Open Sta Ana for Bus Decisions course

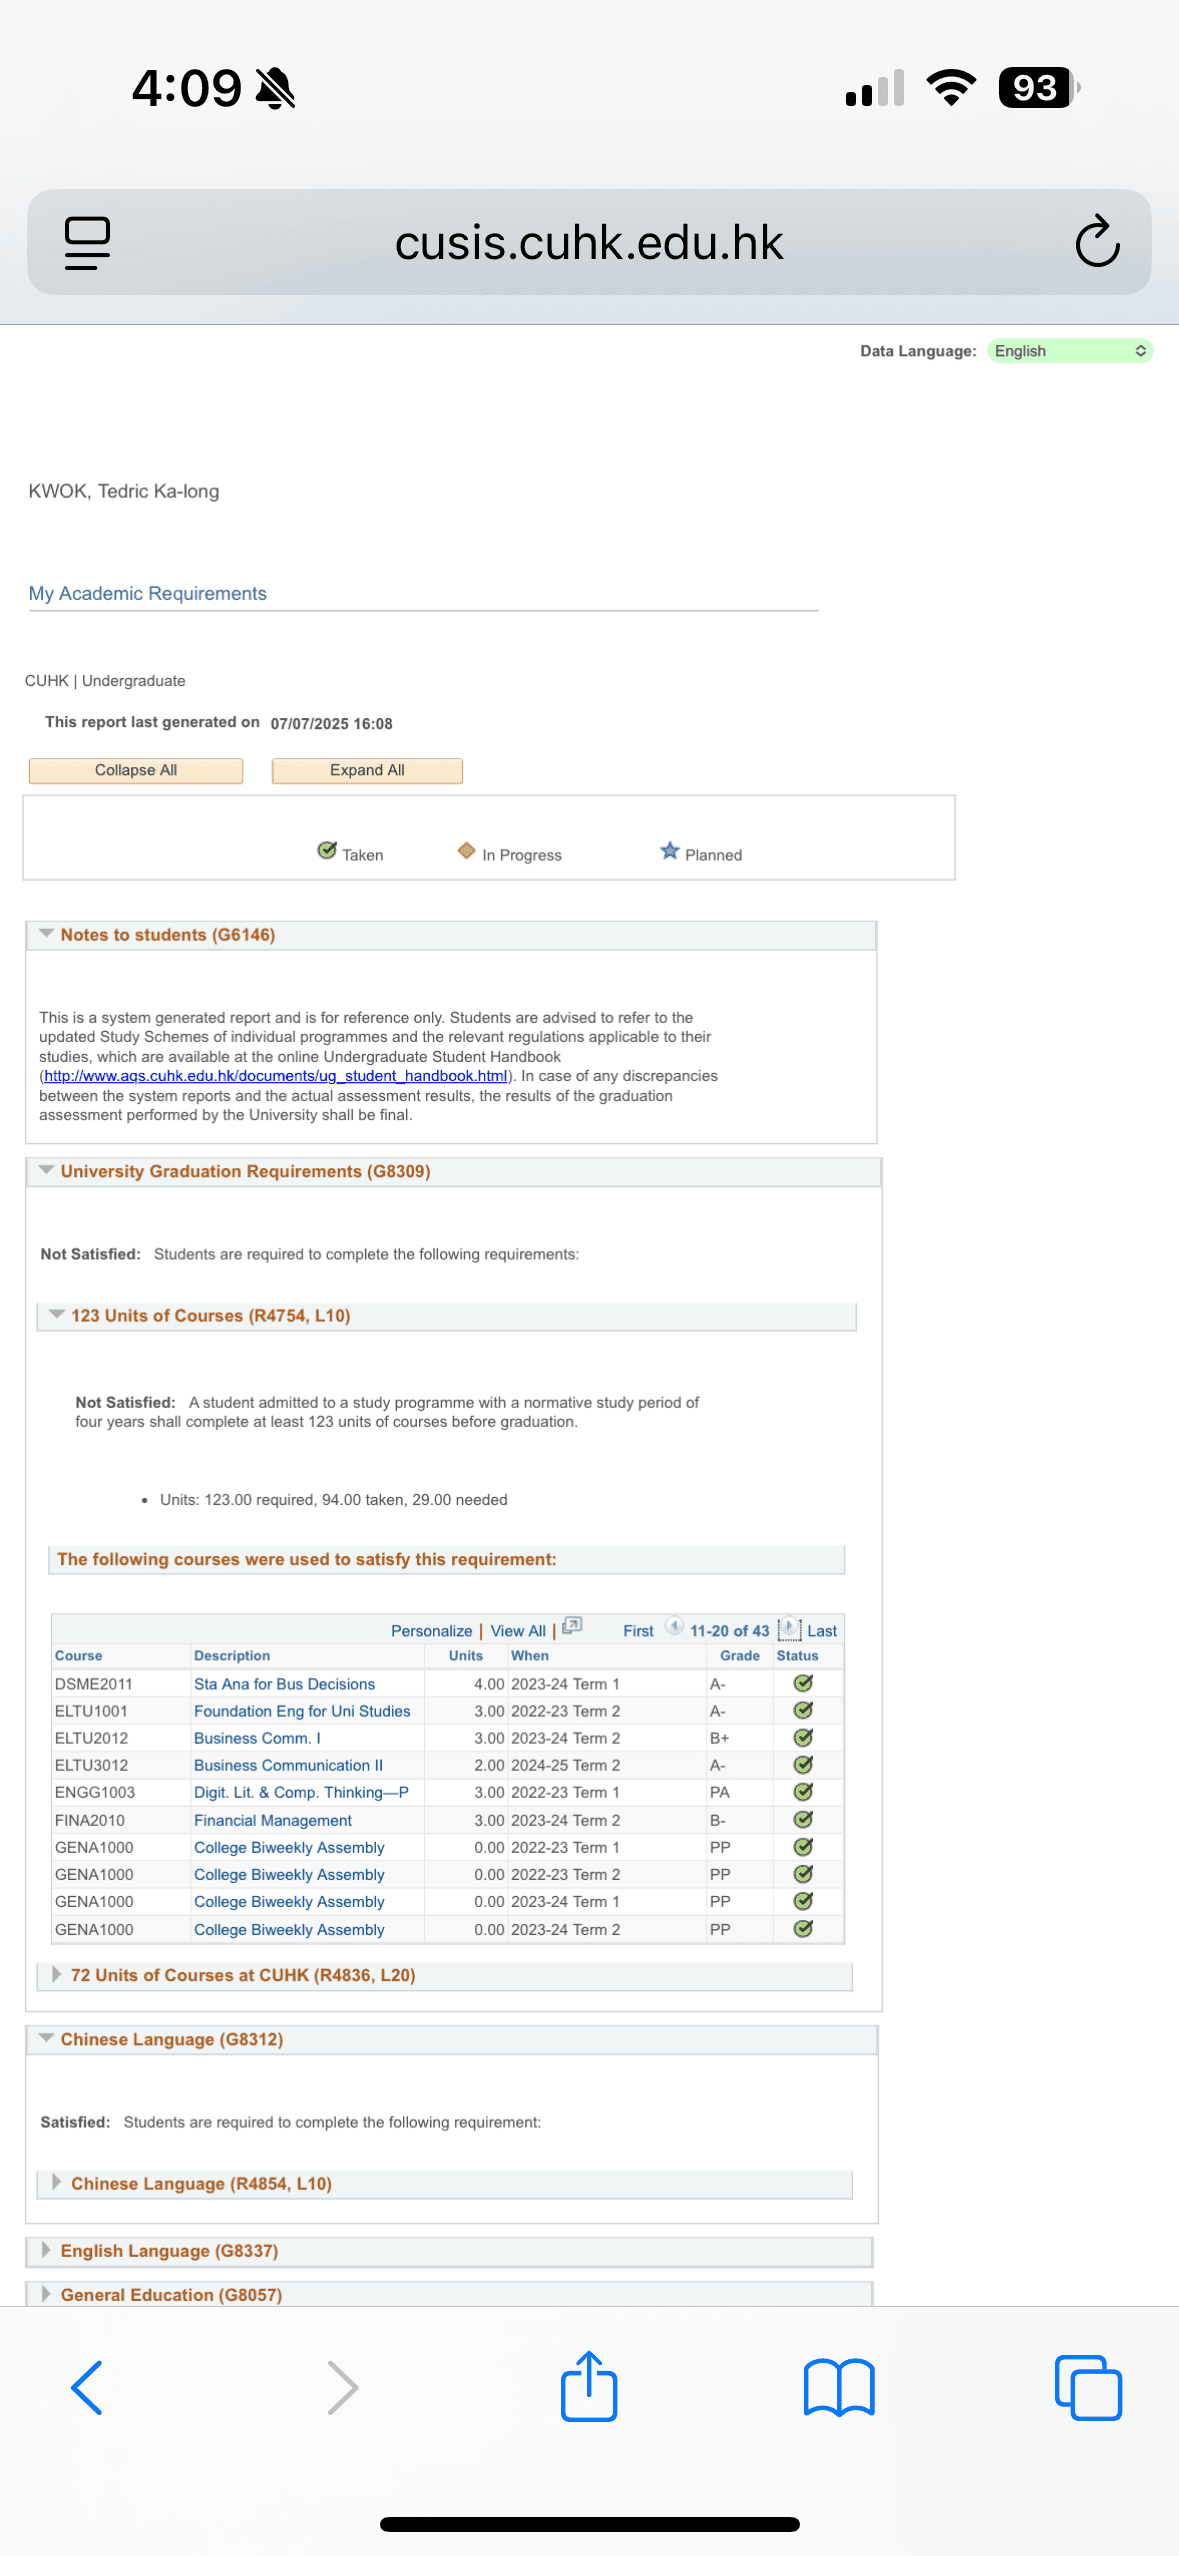tap(284, 1684)
